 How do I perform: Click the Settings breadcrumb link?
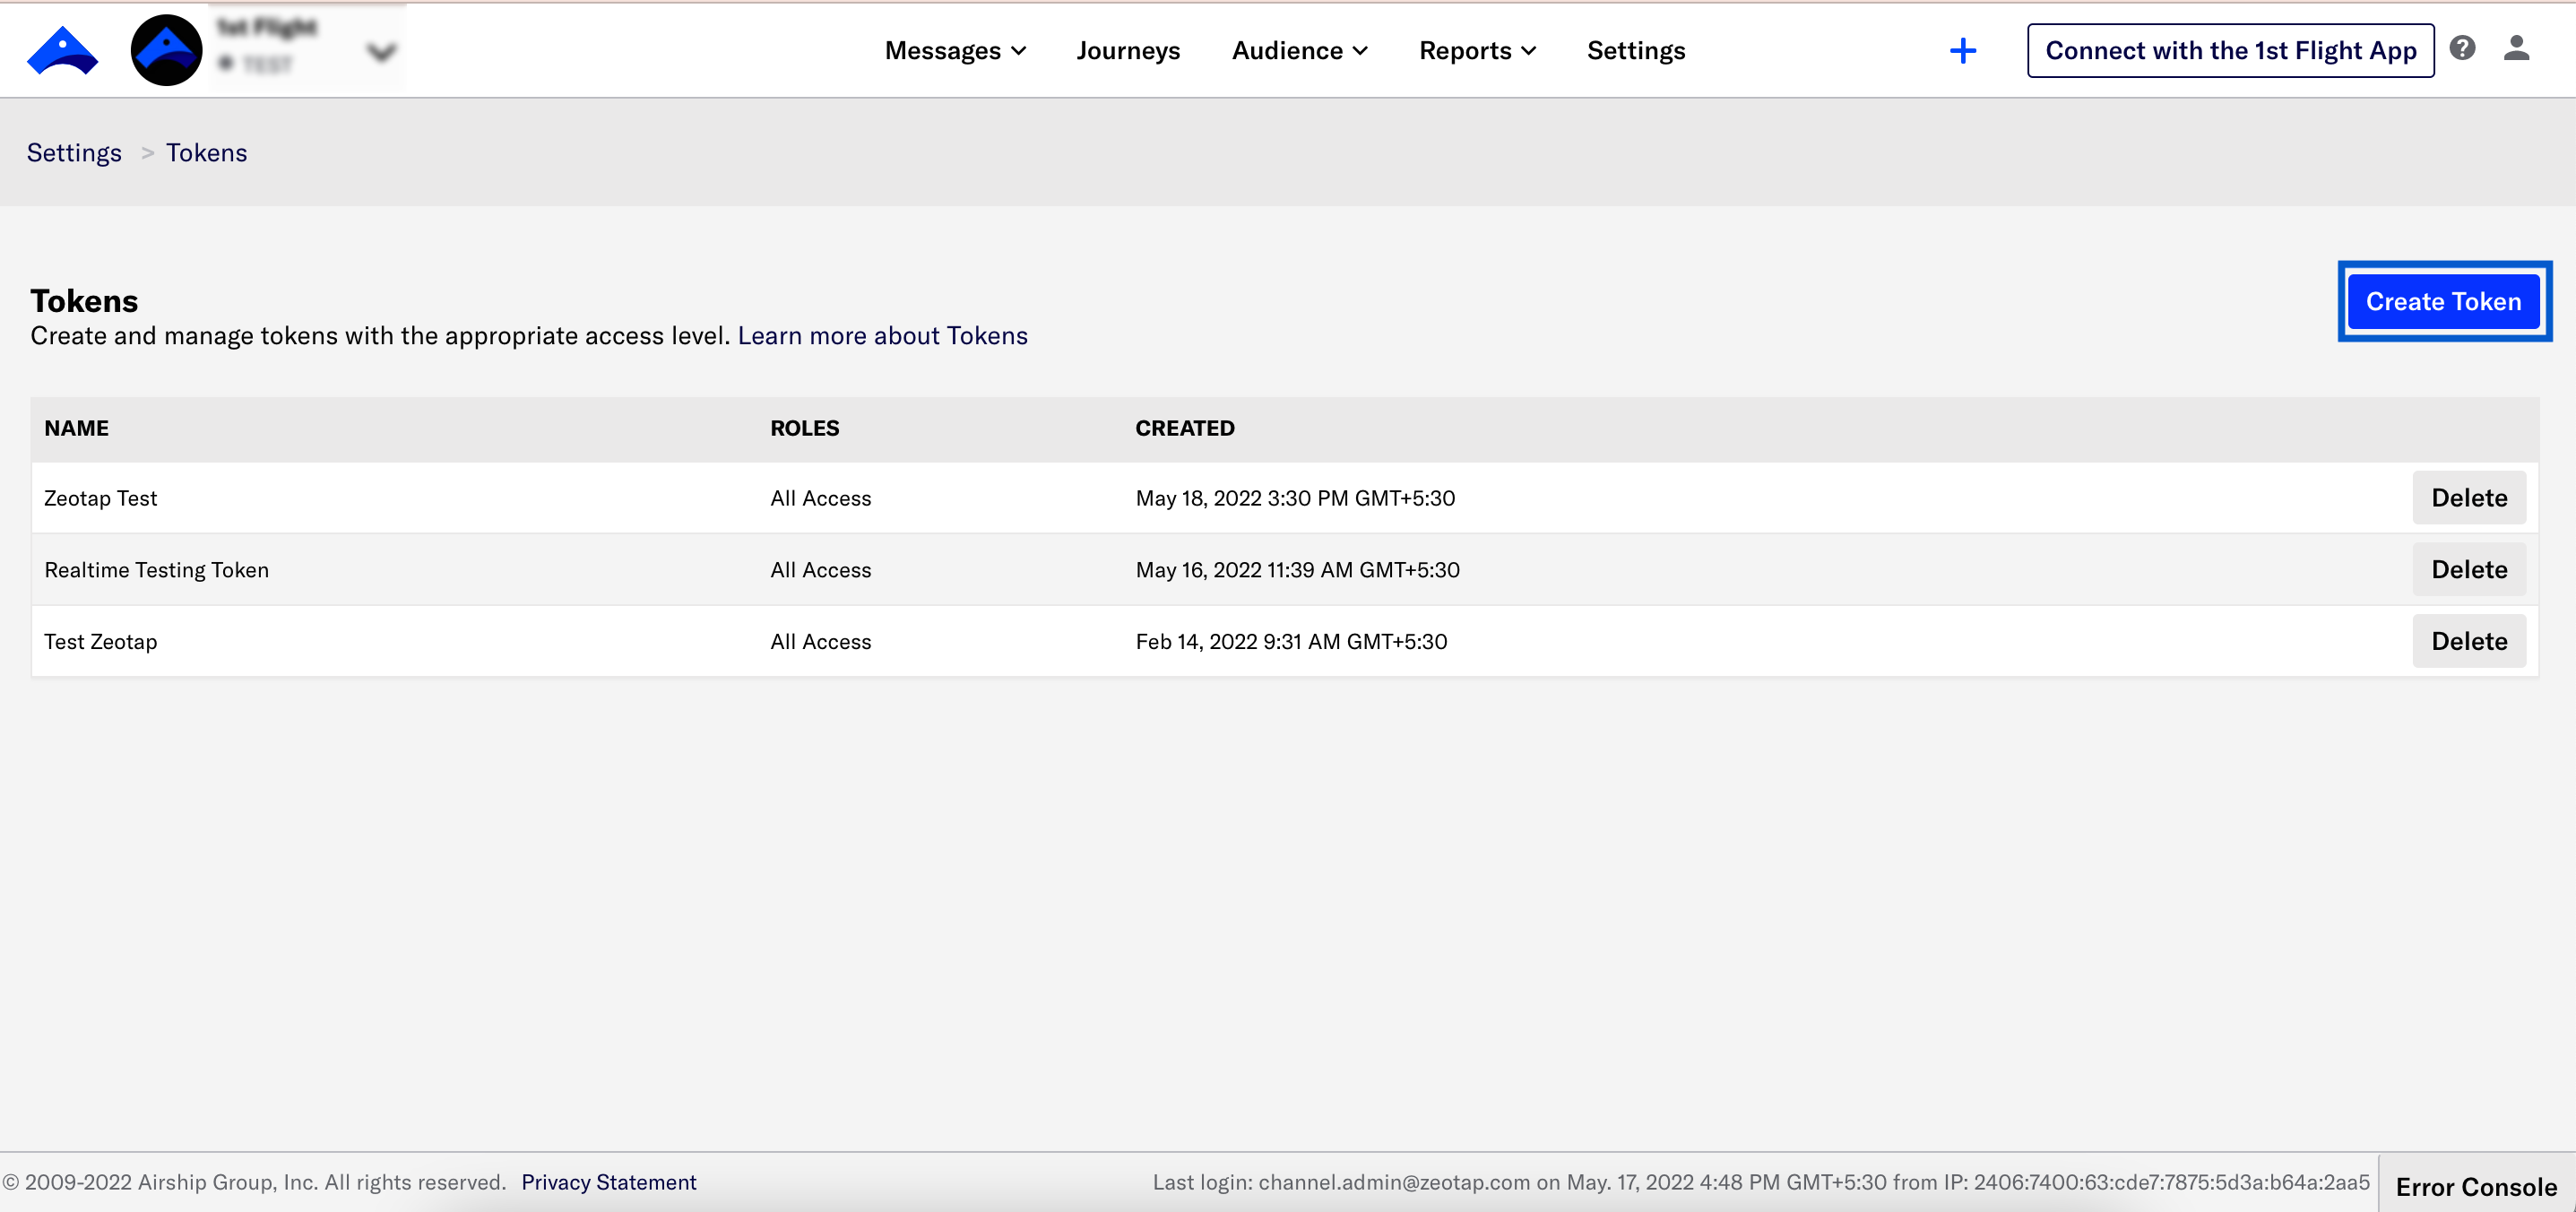click(x=74, y=152)
